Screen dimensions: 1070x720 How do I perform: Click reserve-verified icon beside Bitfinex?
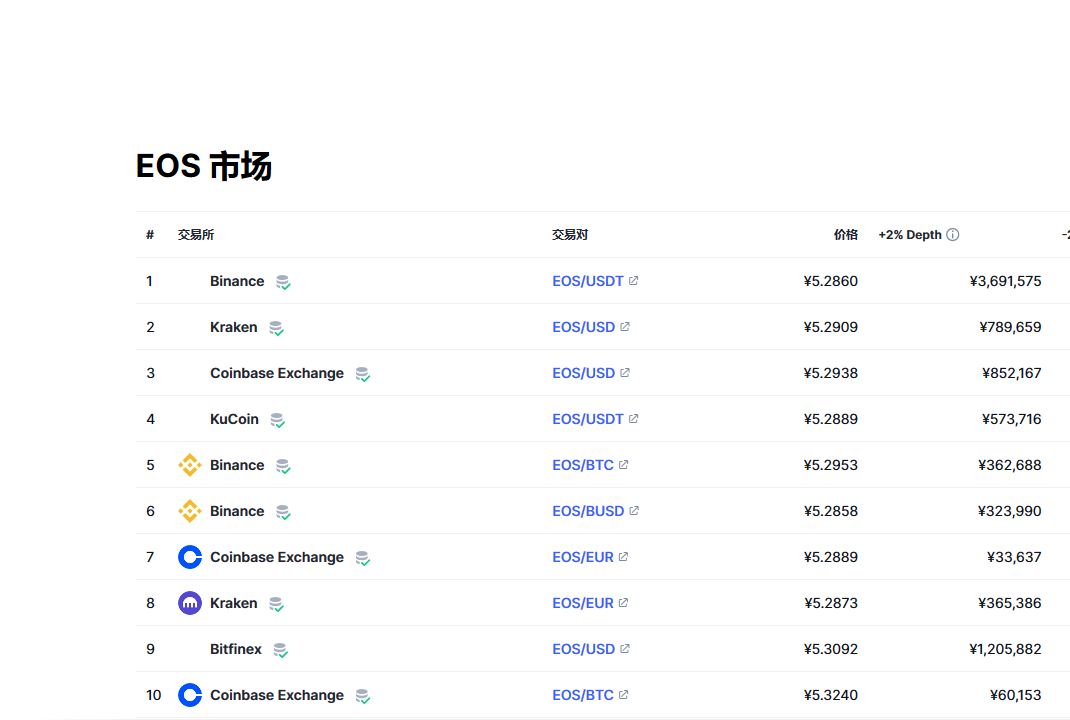point(280,650)
